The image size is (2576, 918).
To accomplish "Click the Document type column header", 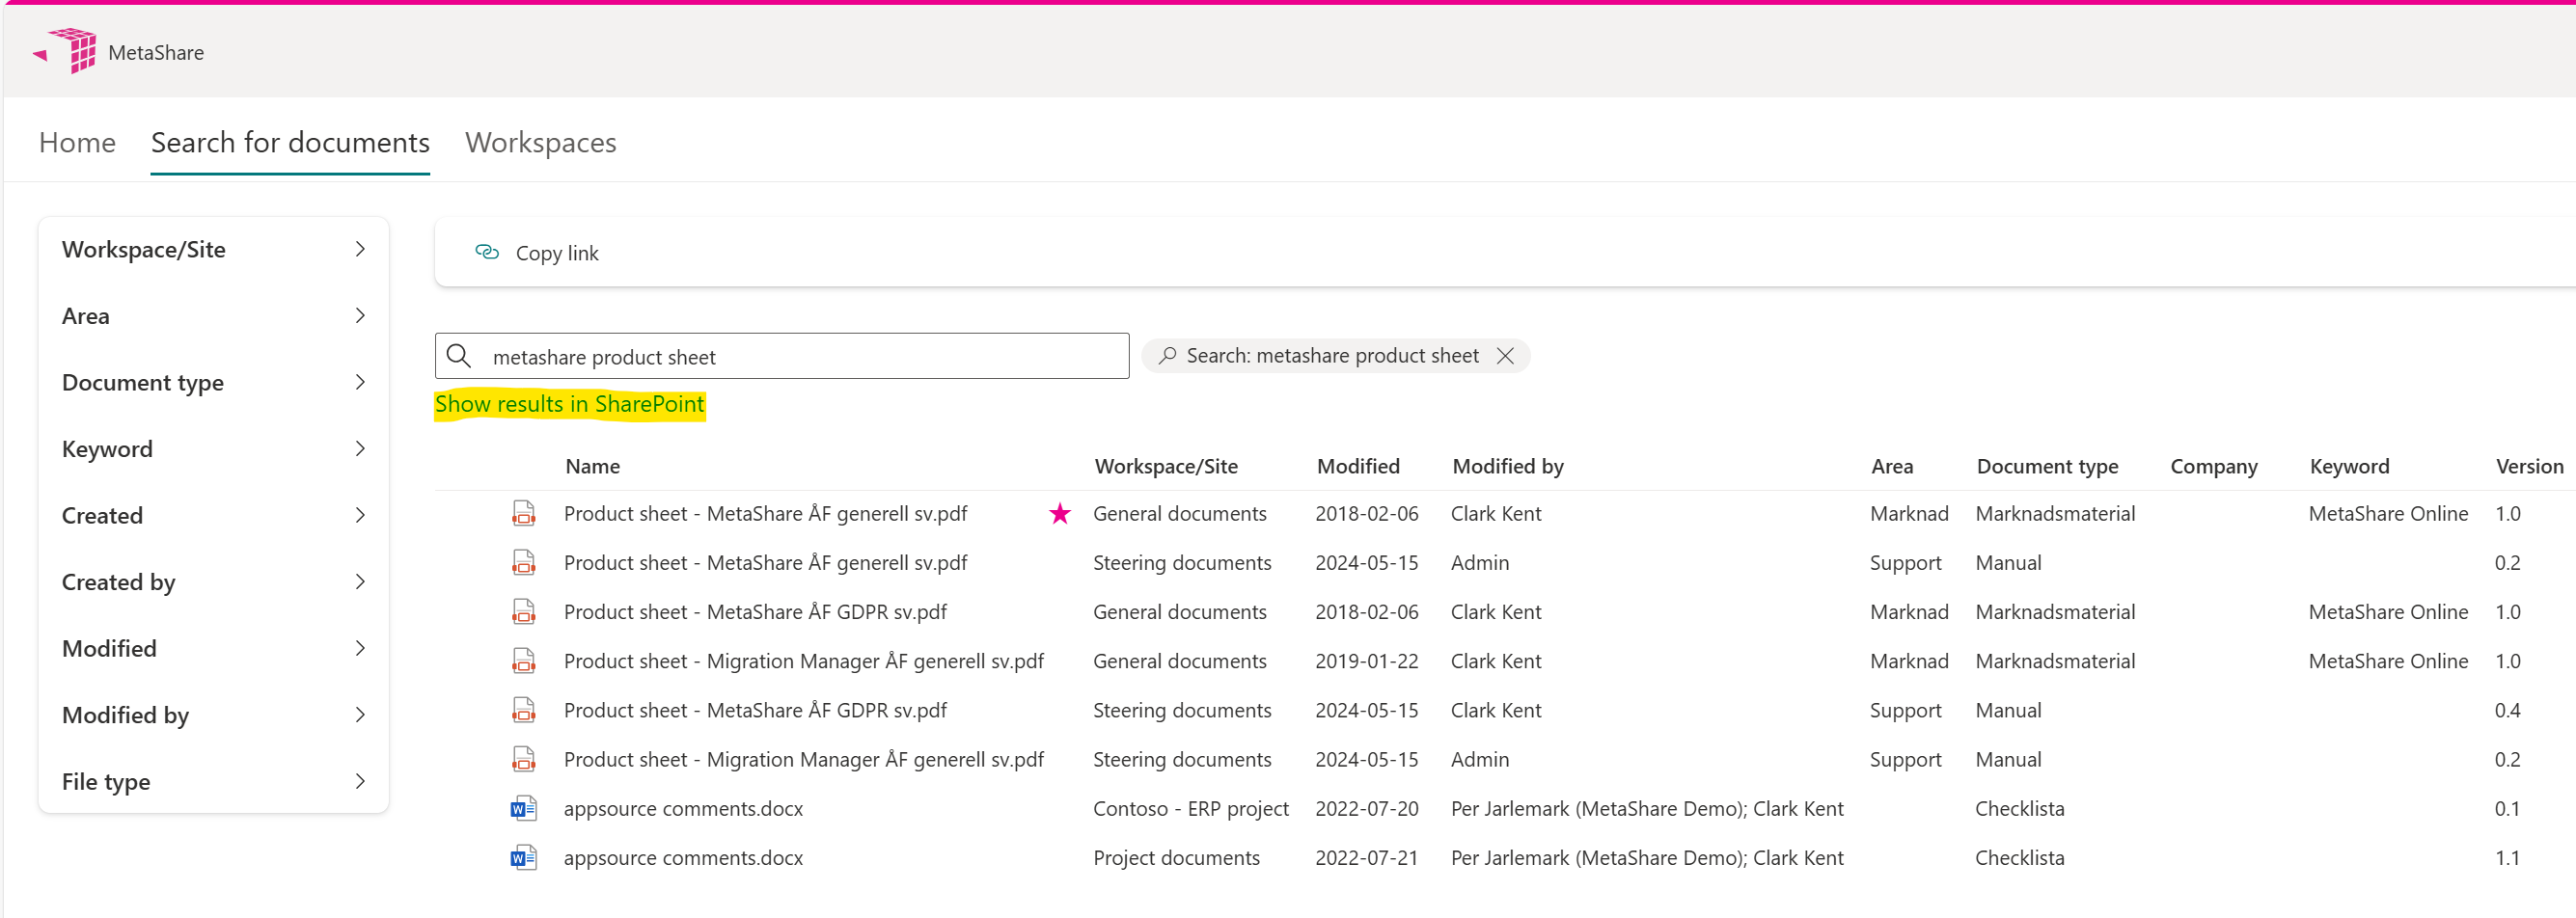I will [2047, 466].
